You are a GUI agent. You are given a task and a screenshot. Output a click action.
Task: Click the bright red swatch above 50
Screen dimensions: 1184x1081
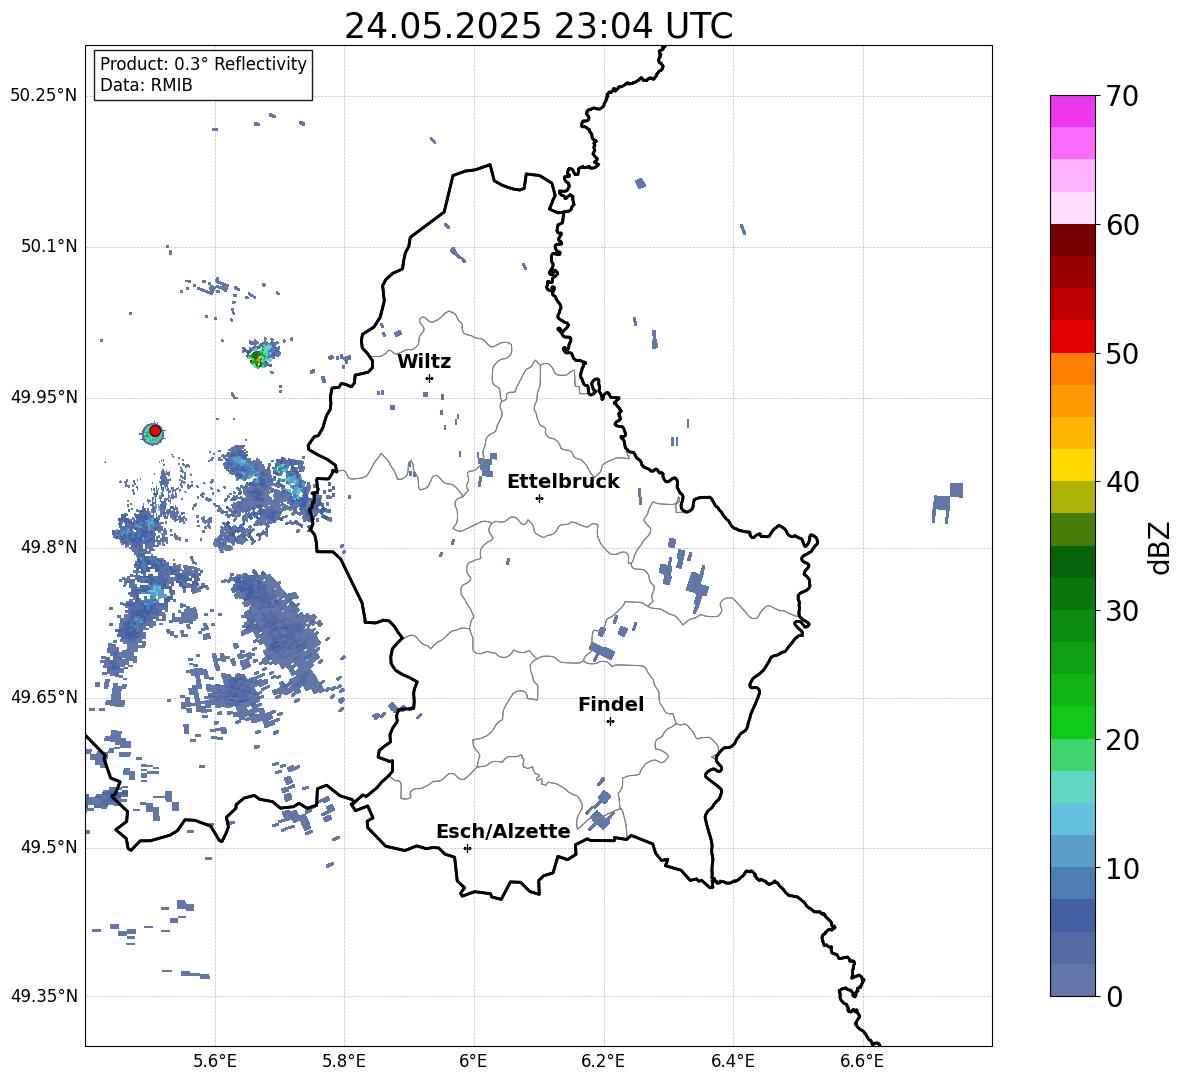point(1073,337)
